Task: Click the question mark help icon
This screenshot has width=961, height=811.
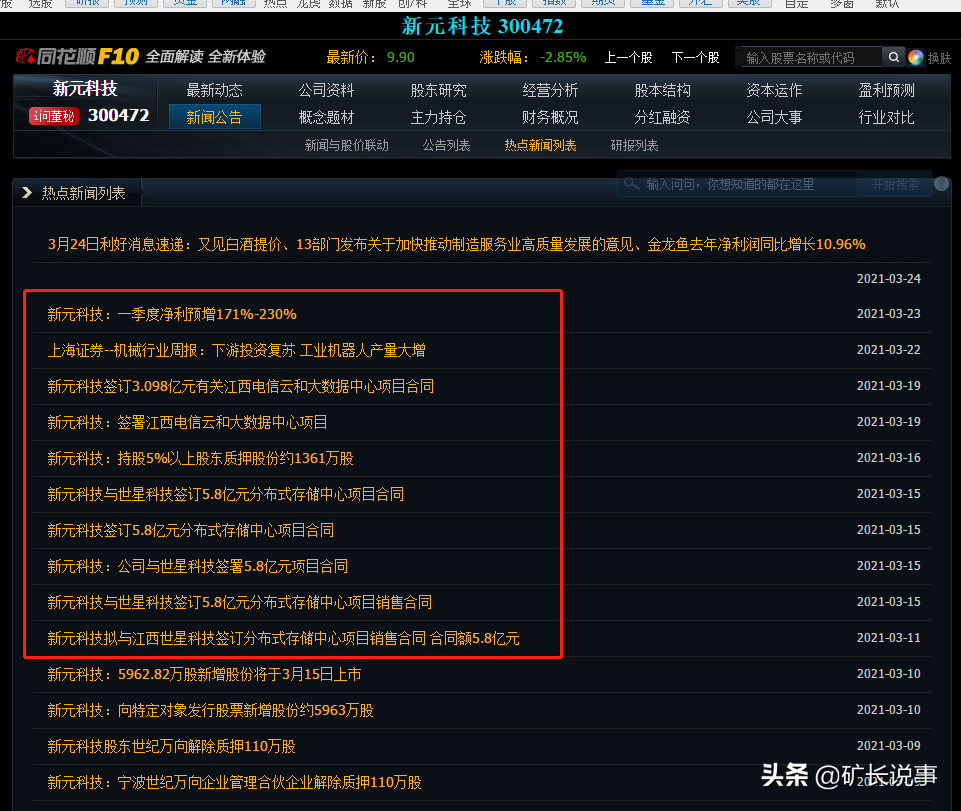Action: tap(942, 183)
